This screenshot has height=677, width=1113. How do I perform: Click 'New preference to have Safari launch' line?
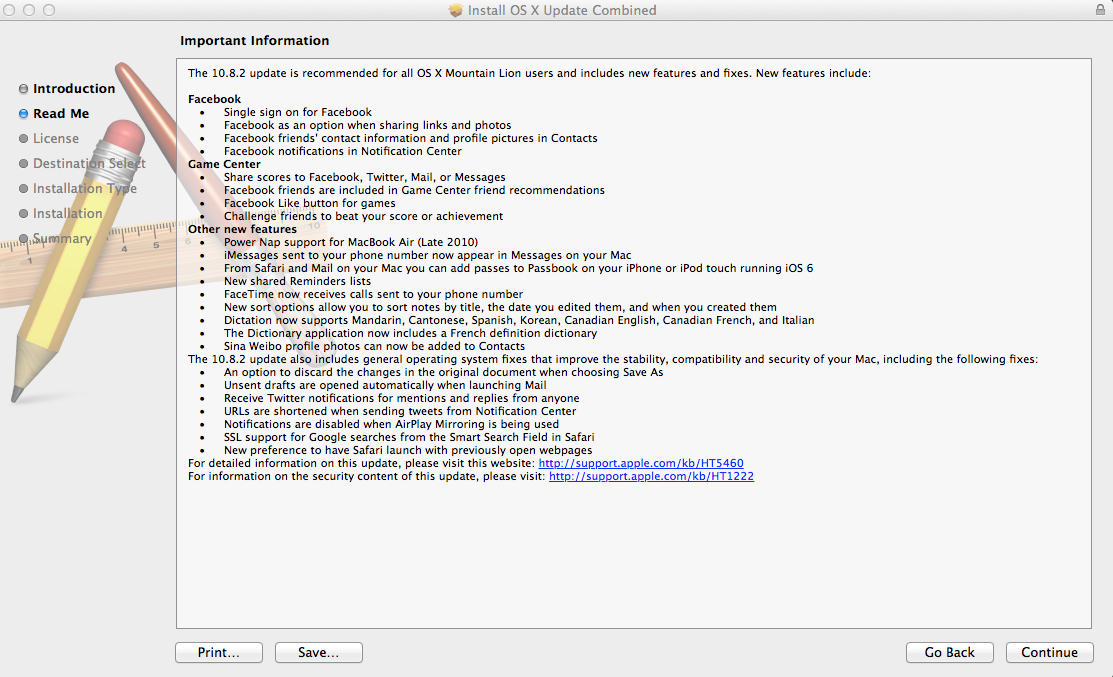tap(408, 451)
